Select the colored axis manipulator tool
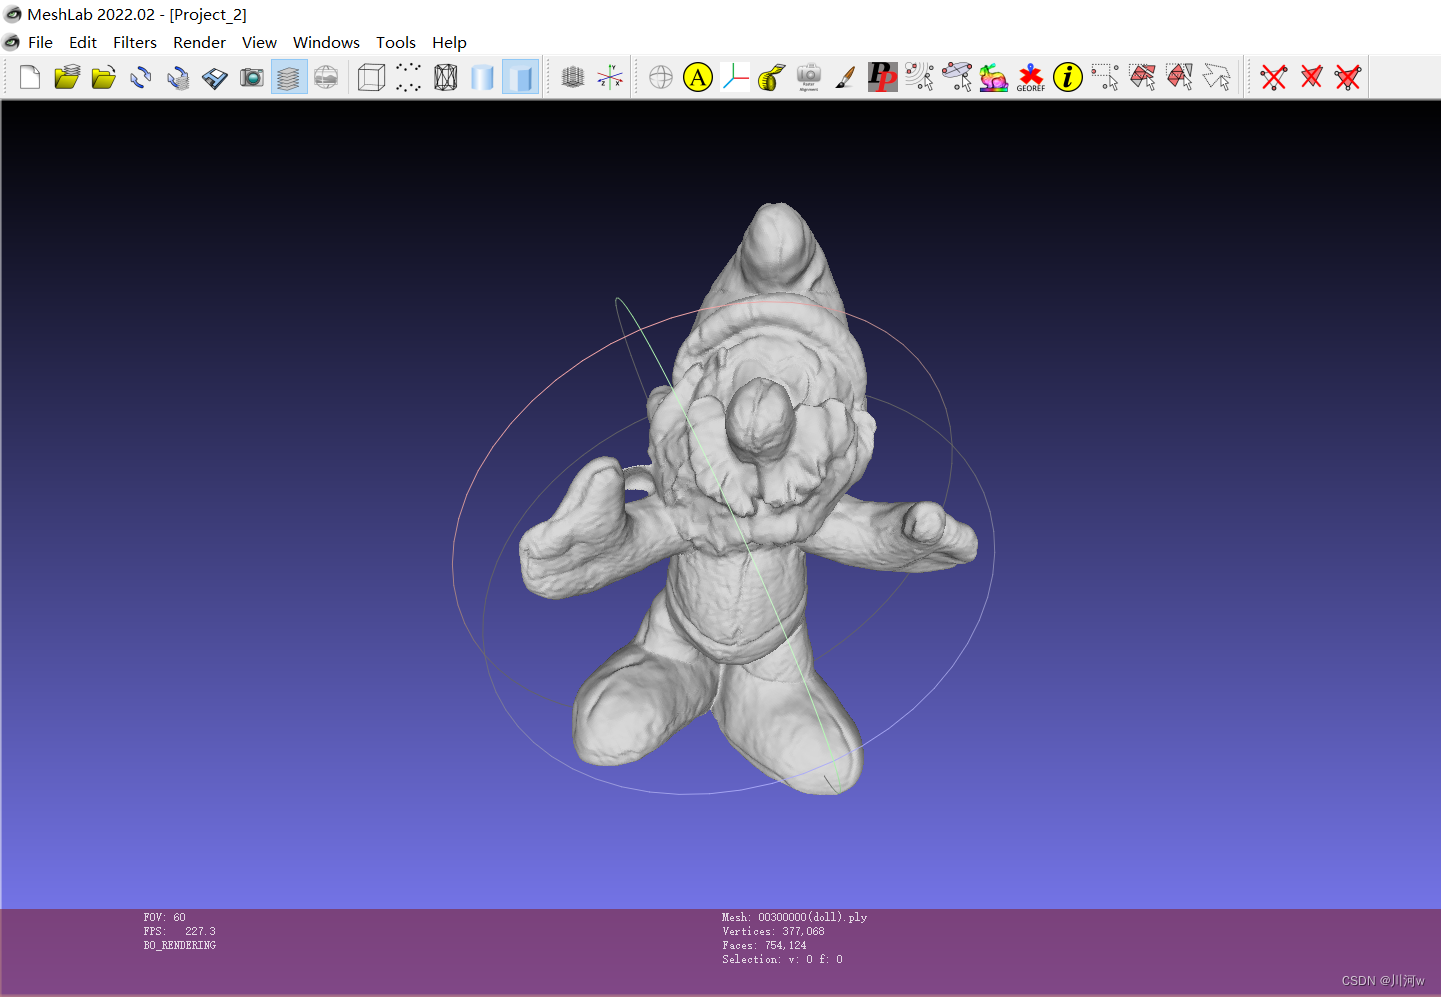This screenshot has height=997, width=1441. [x=735, y=77]
